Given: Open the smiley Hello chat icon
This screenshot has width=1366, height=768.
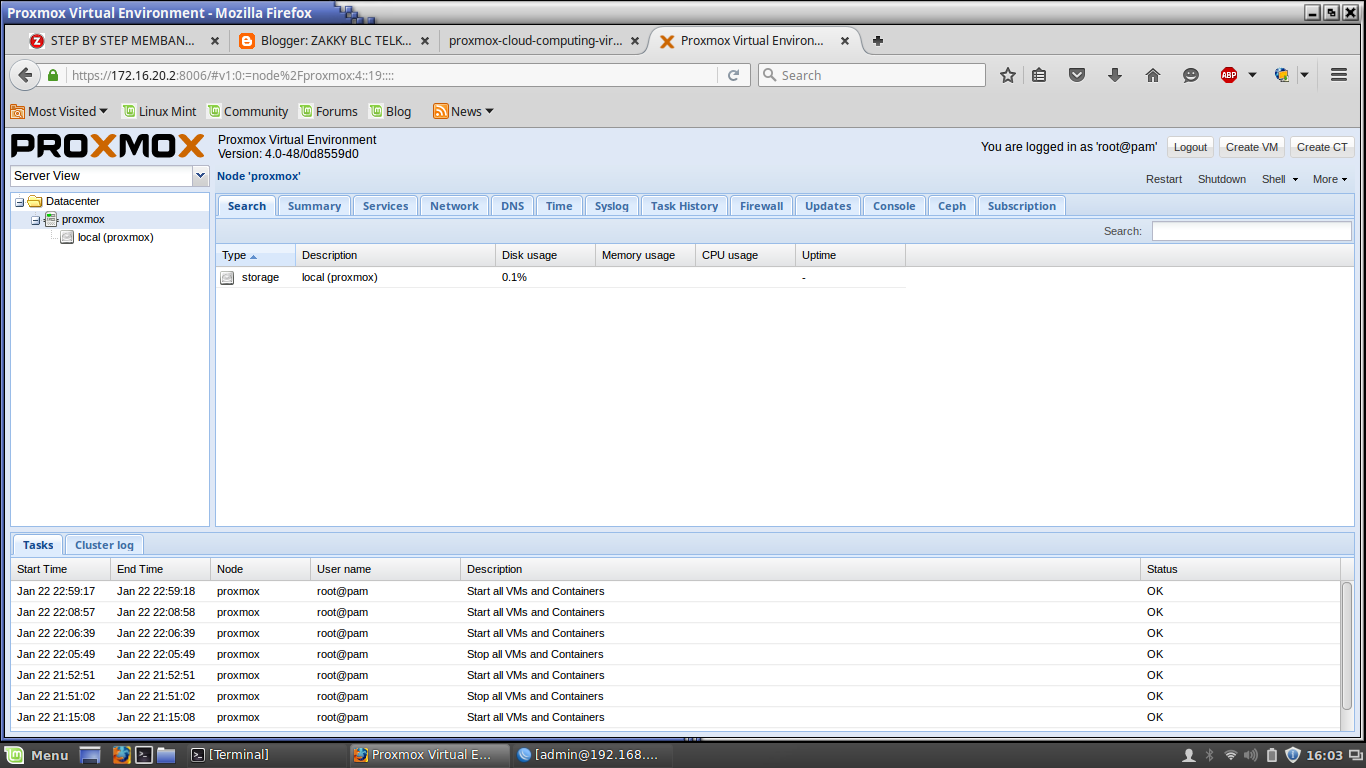Looking at the screenshot, I should pyautogui.click(x=1191, y=75).
